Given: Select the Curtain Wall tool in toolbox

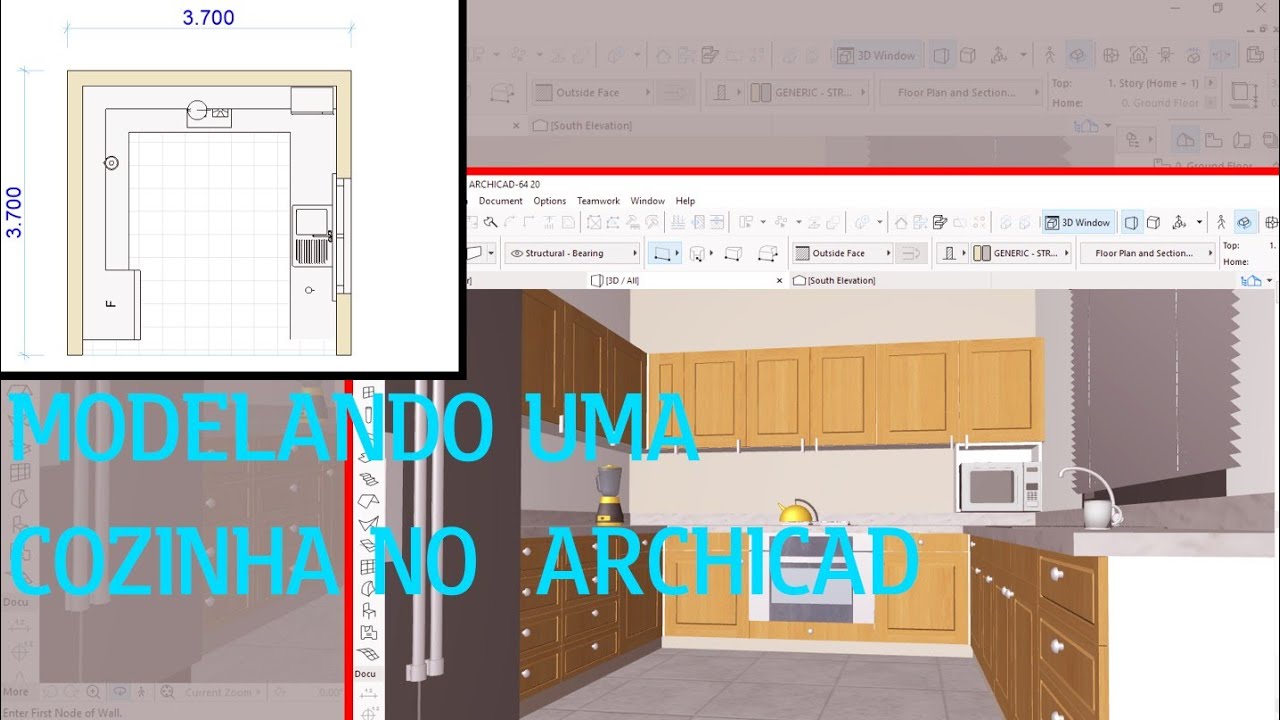Looking at the screenshot, I should tap(369, 565).
